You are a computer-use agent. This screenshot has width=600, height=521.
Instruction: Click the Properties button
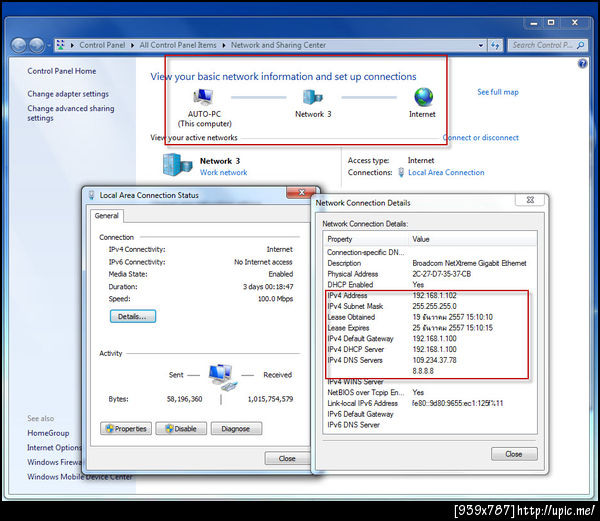coord(126,428)
